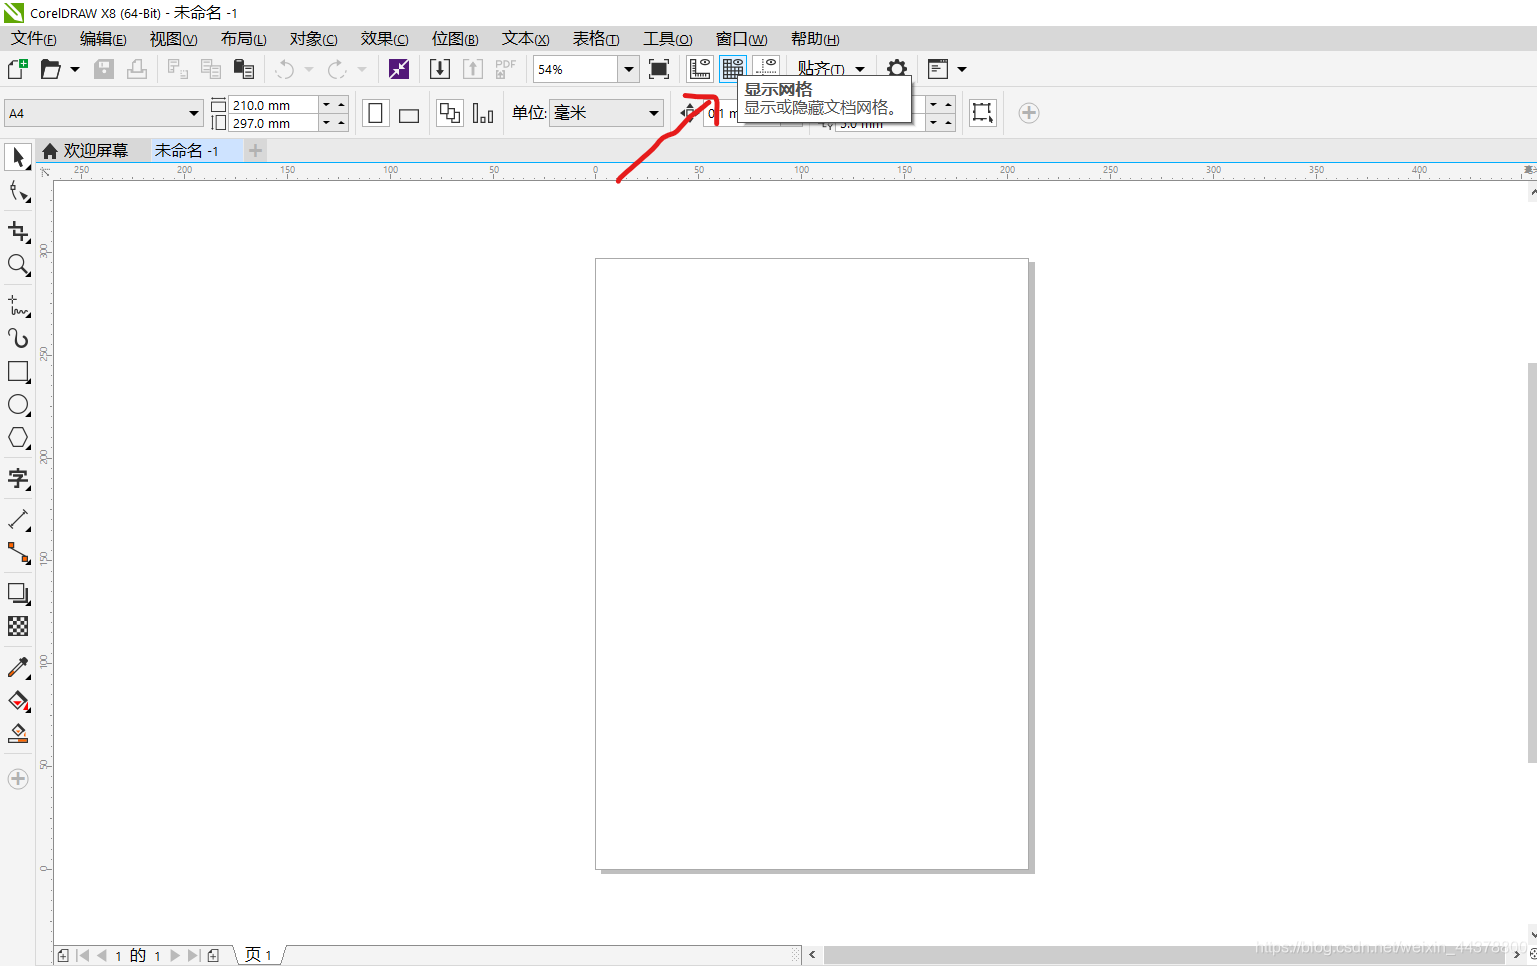Image resolution: width=1537 pixels, height=966 pixels.
Task: Decrease the page height stepper
Action: [326, 123]
